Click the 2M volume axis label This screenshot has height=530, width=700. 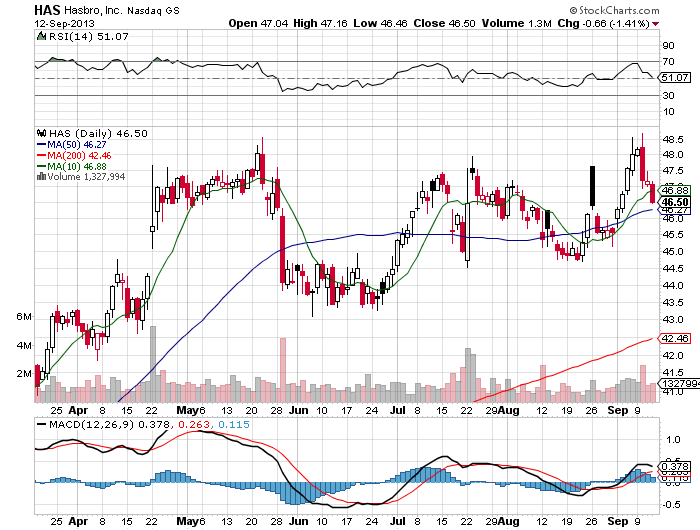24,373
